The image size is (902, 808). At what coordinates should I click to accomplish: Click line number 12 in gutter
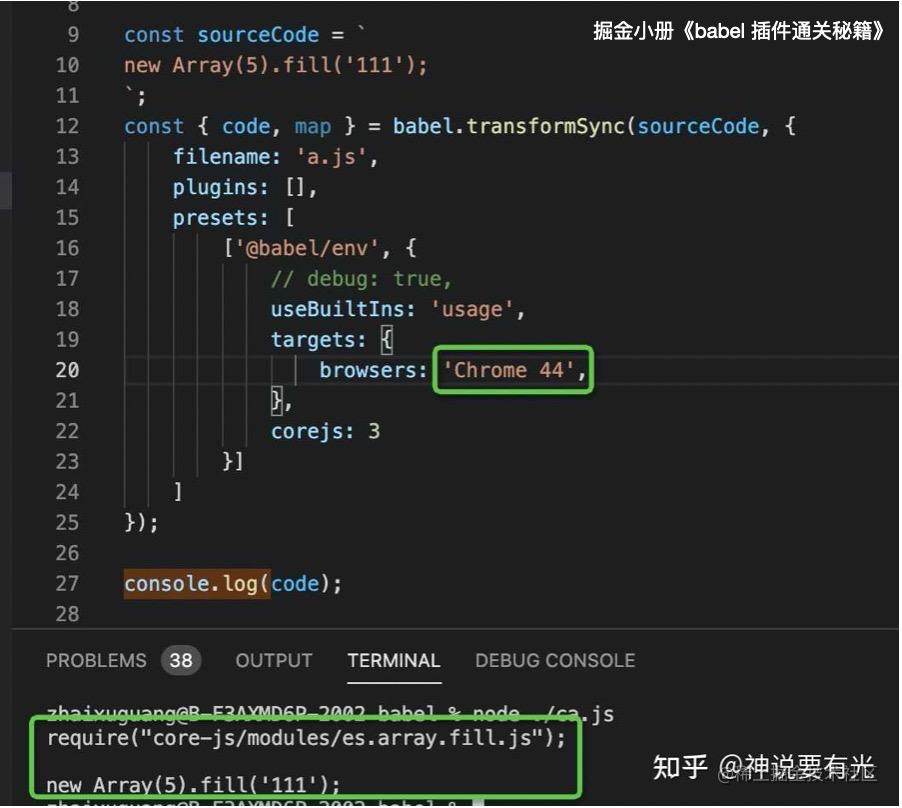click(x=67, y=126)
